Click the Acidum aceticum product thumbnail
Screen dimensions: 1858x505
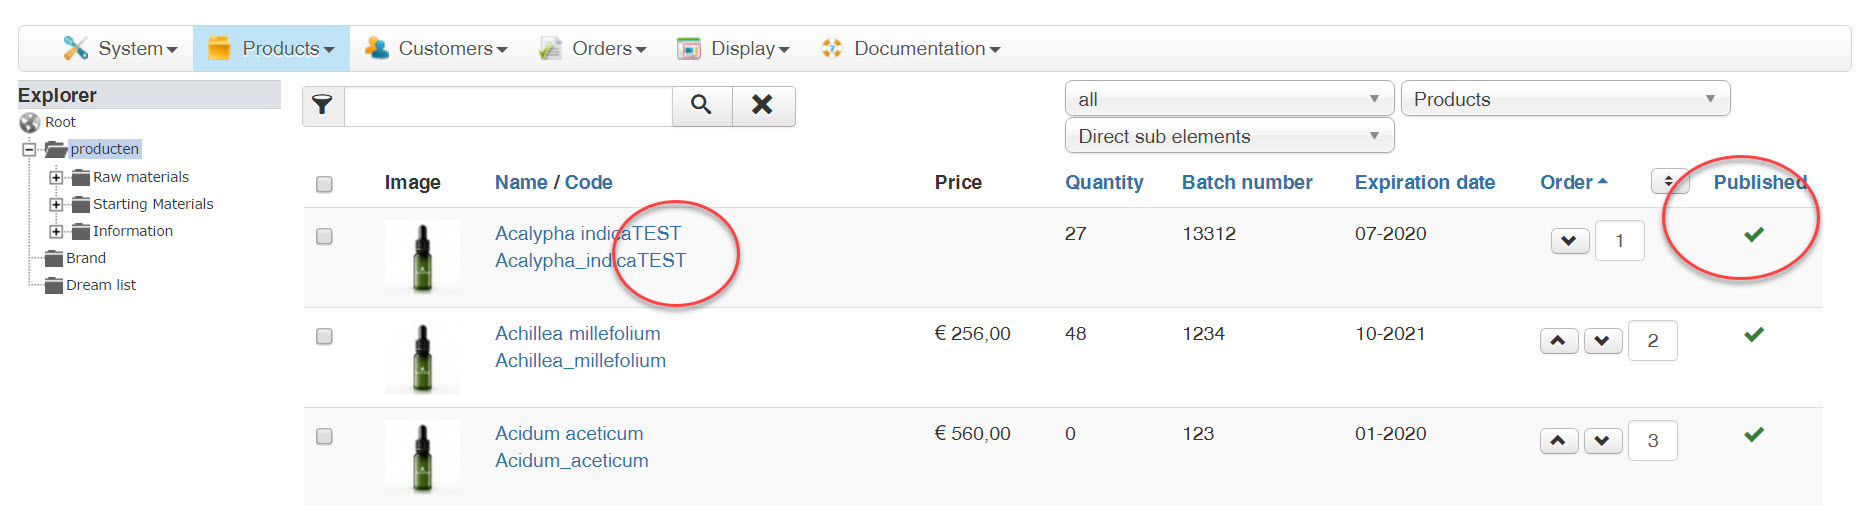(x=422, y=457)
